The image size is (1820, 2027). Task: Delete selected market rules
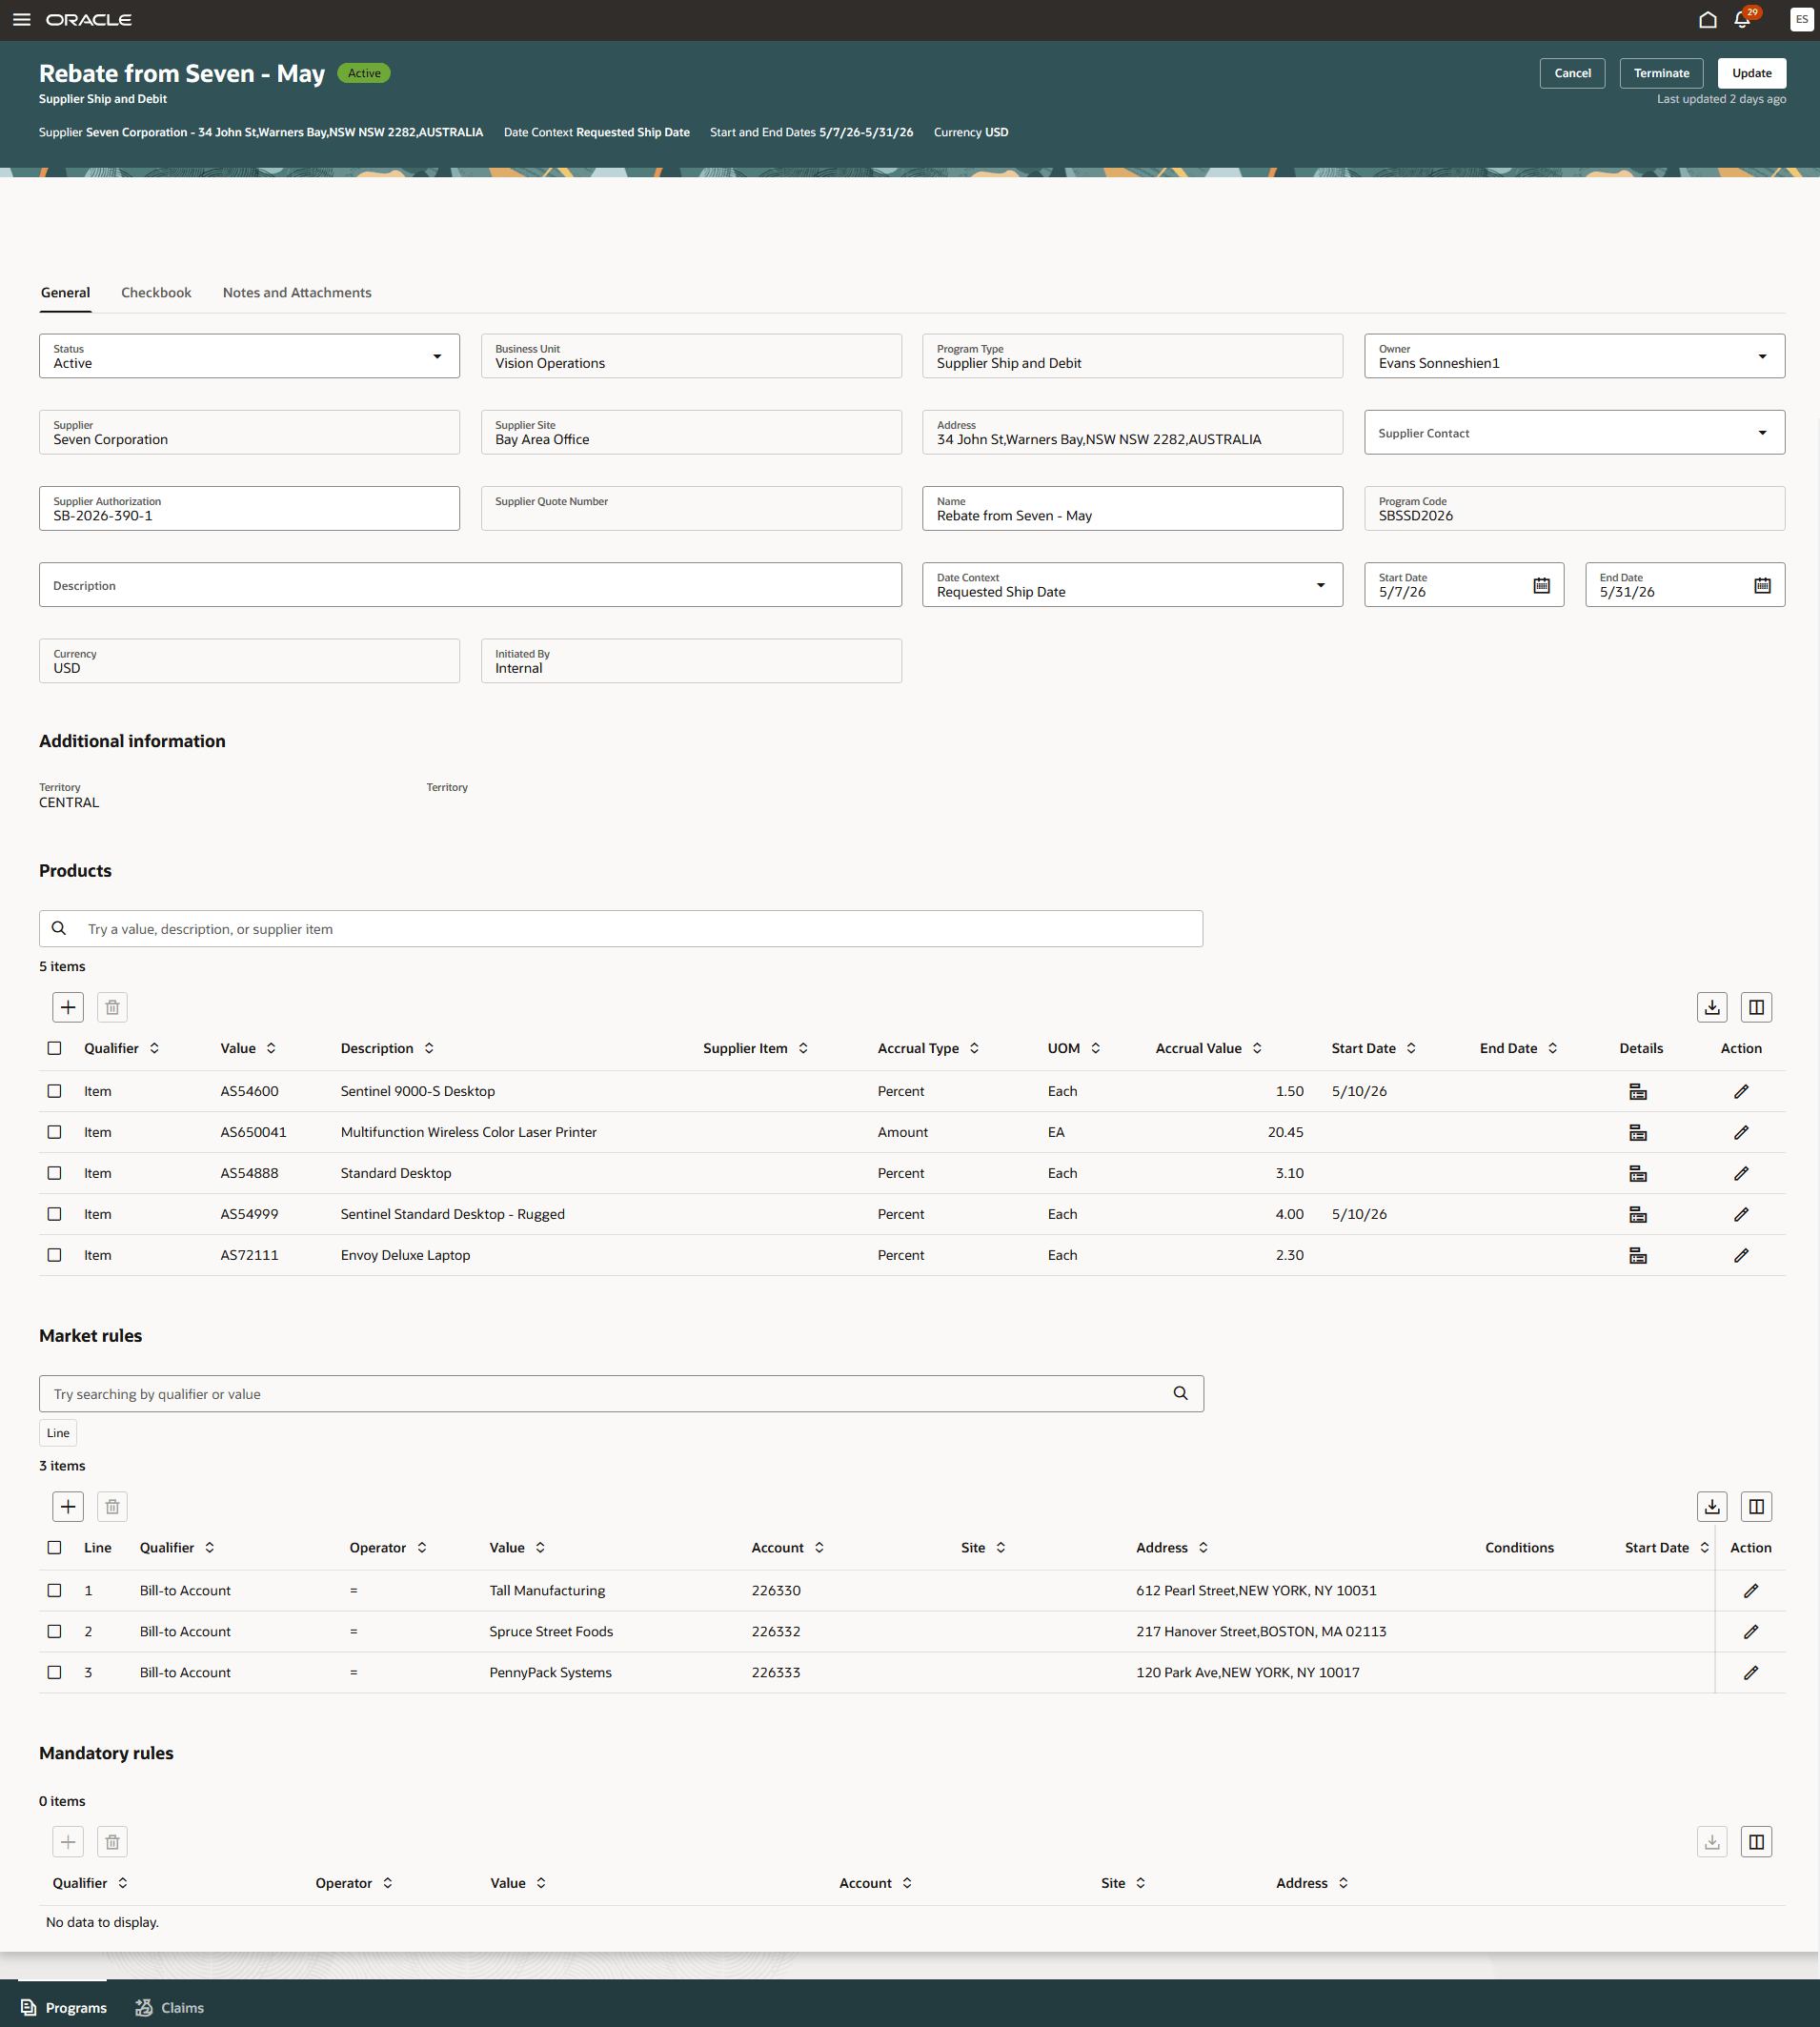pyautogui.click(x=112, y=1507)
